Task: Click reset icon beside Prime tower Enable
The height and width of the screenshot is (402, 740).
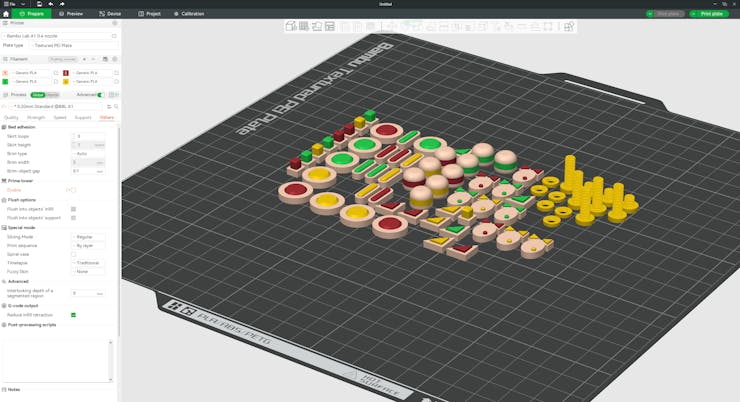Action: pos(67,190)
